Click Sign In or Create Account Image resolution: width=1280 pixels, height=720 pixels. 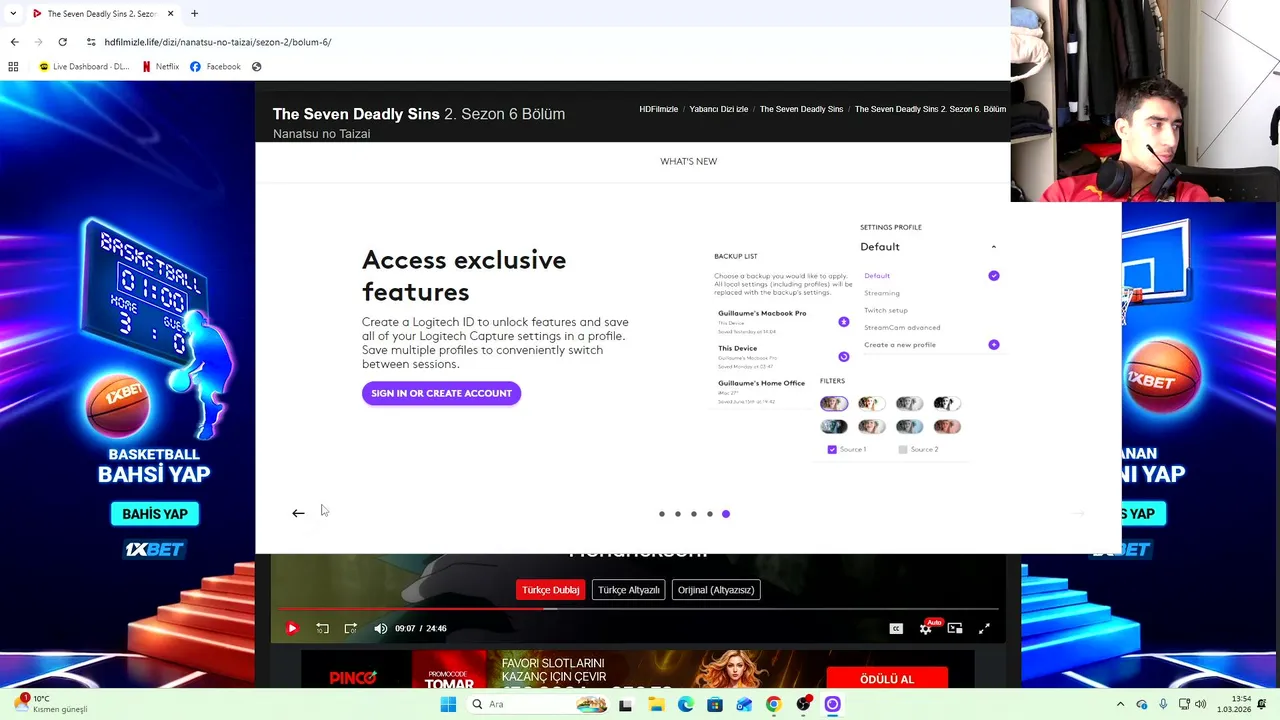click(x=441, y=393)
